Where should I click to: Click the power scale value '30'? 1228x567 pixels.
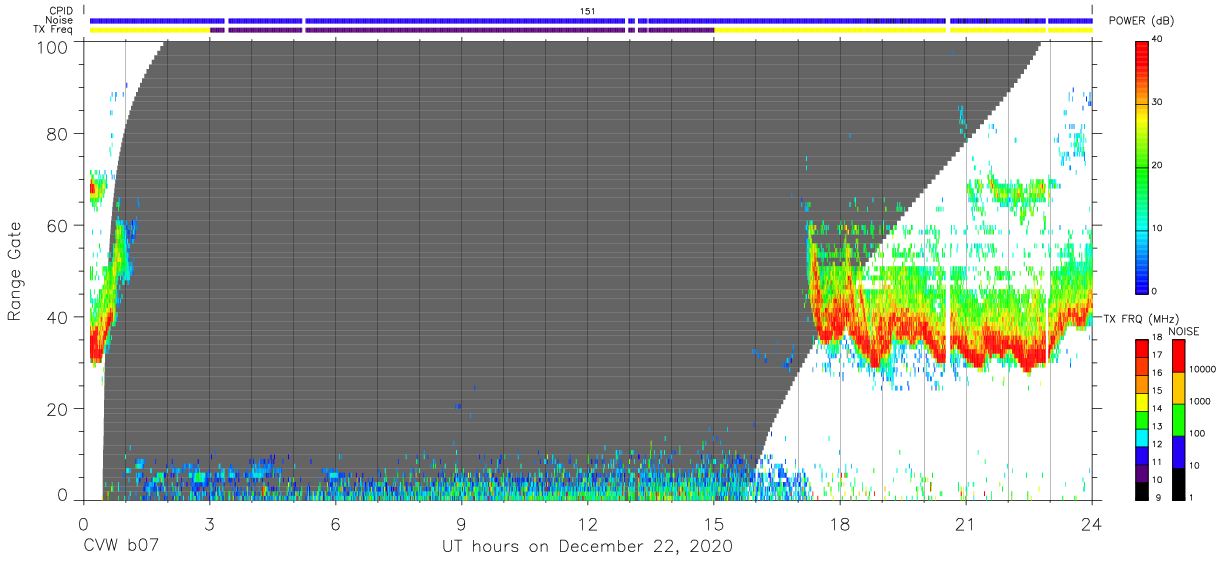click(x=1157, y=103)
